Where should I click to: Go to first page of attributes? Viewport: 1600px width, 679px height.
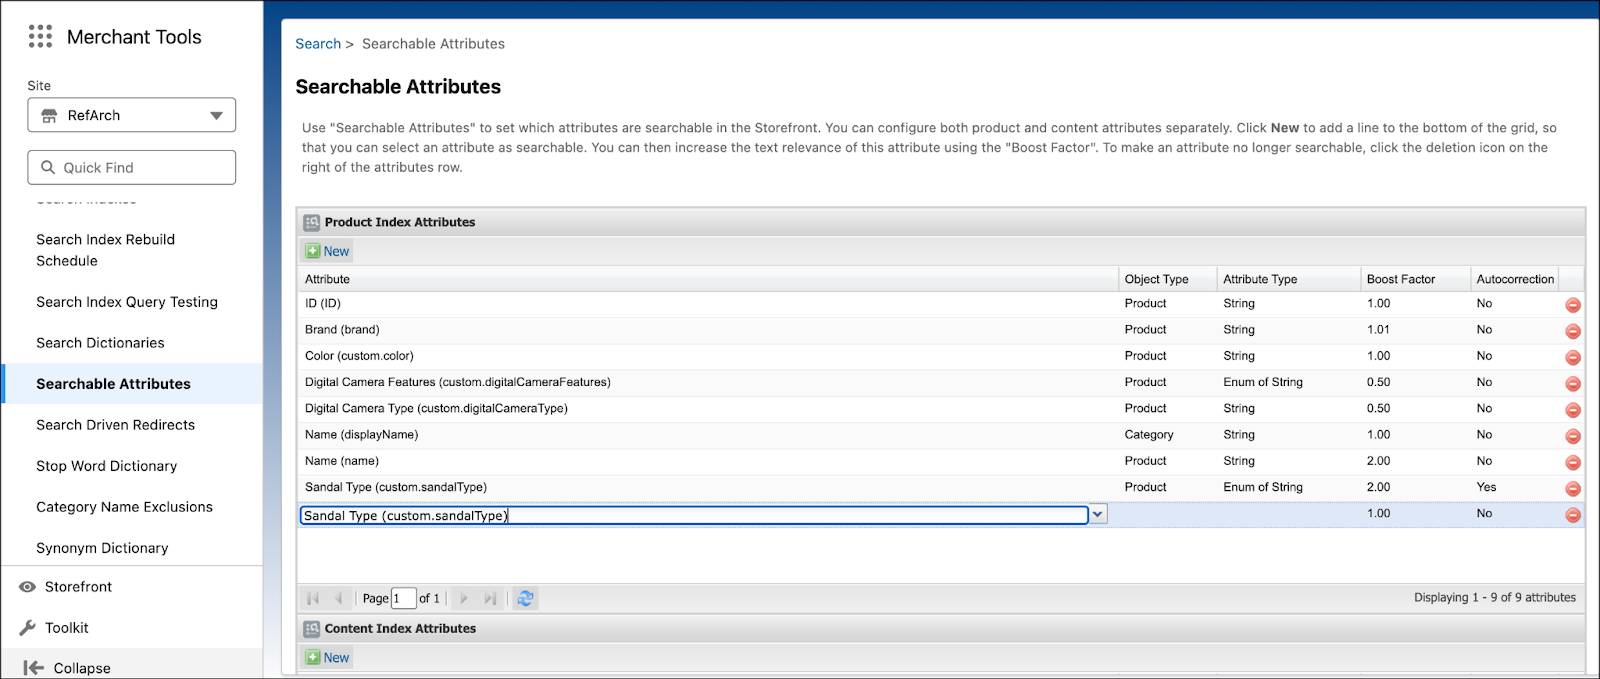click(x=313, y=598)
